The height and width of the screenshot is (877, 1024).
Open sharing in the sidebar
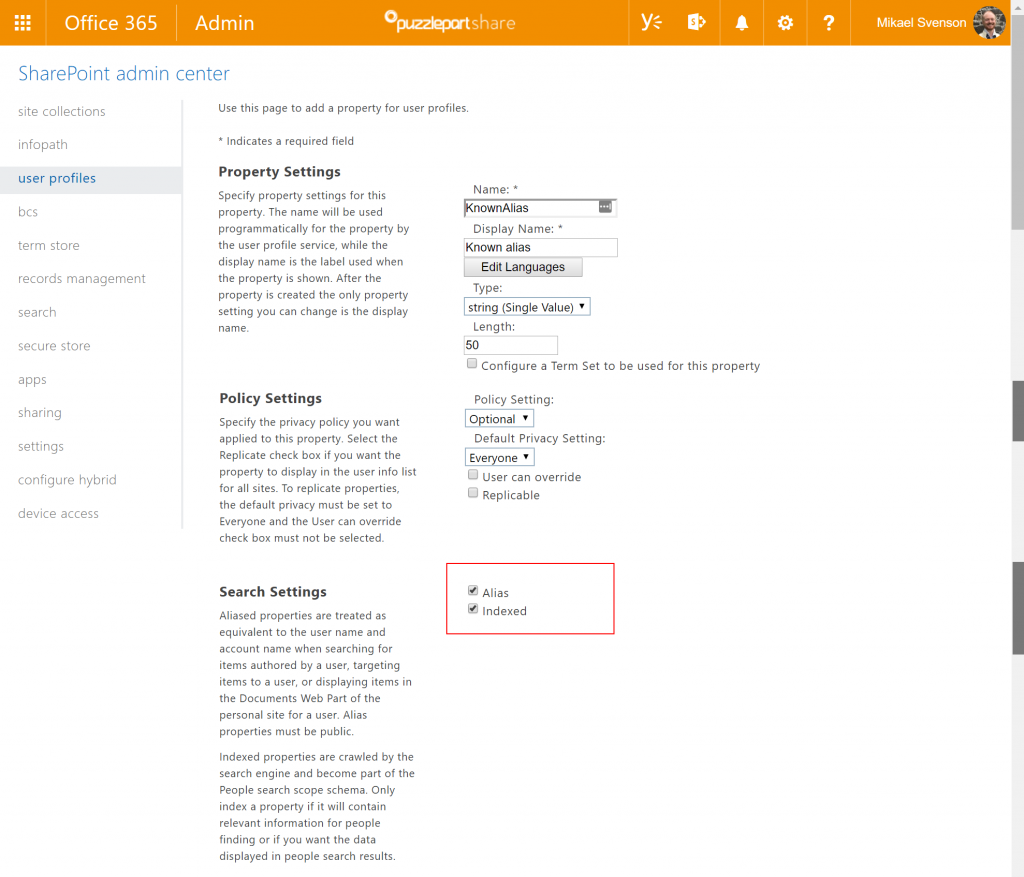[x=39, y=413]
